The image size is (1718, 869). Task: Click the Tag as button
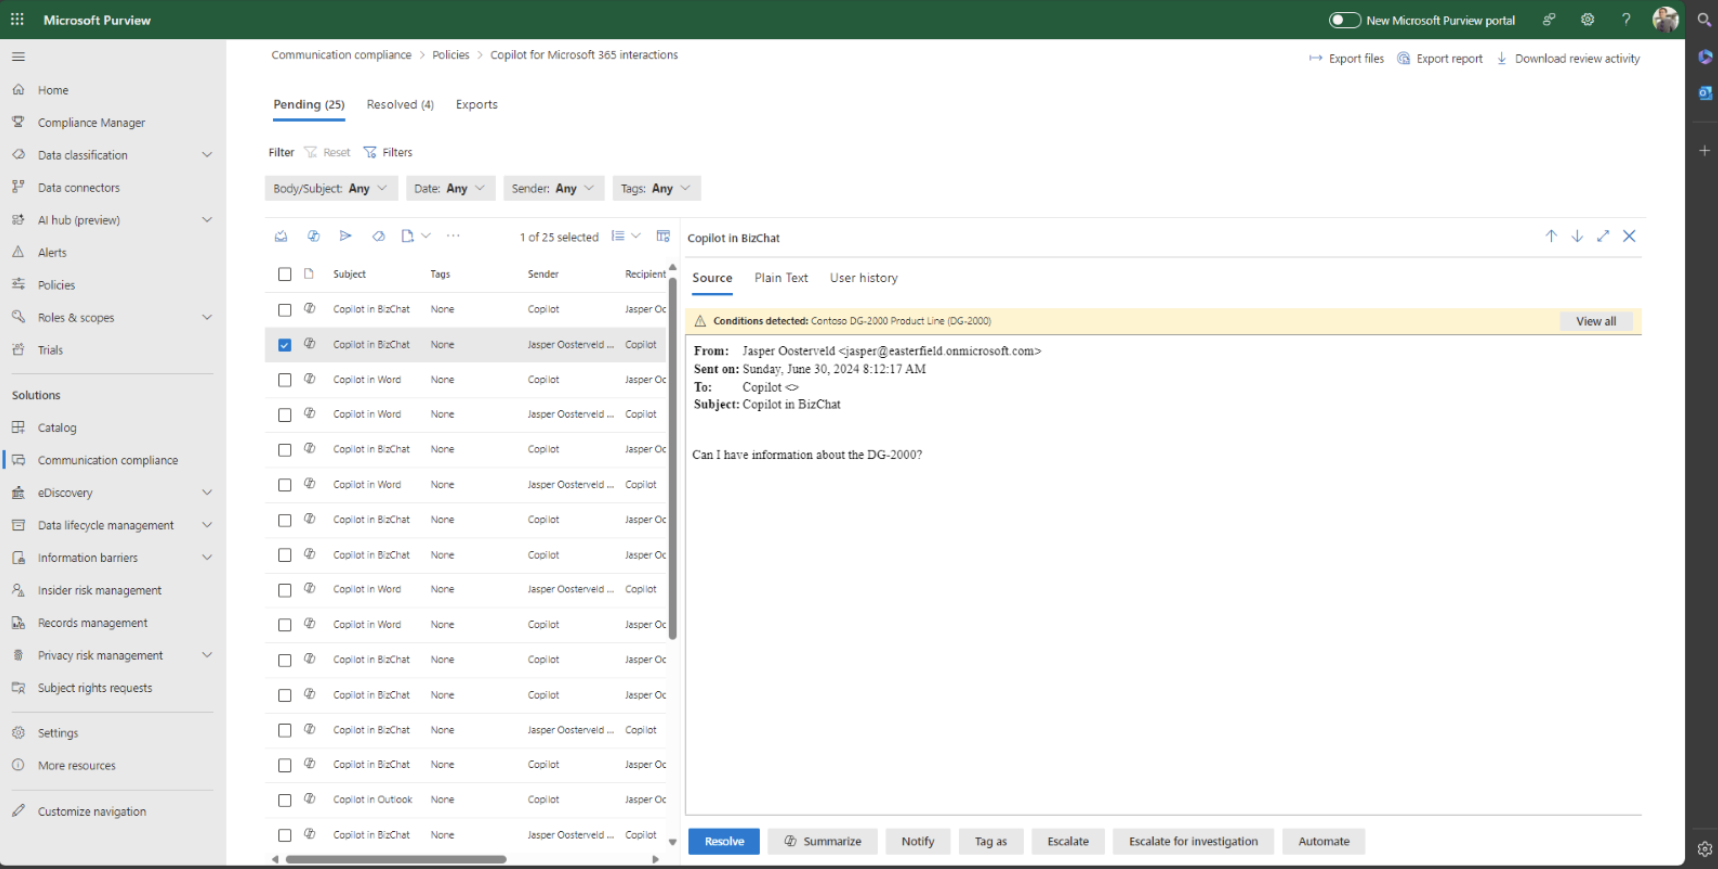991,842
